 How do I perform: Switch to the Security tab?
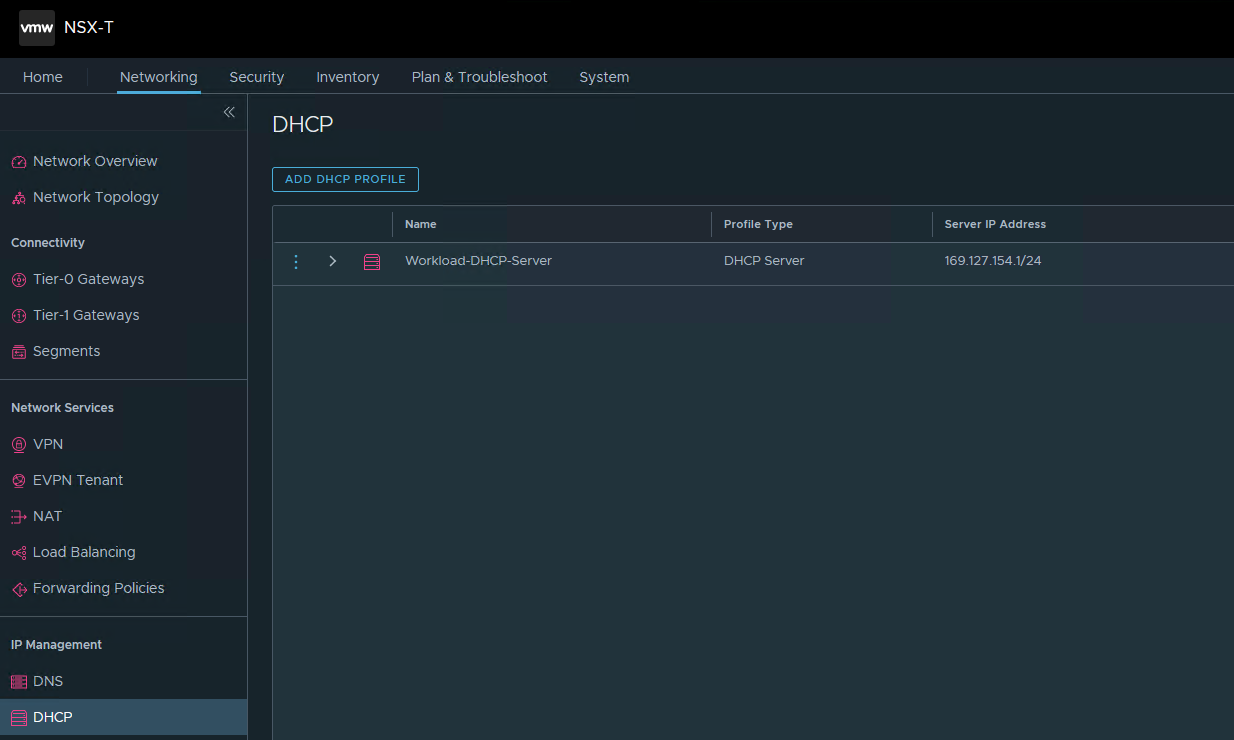tap(256, 76)
